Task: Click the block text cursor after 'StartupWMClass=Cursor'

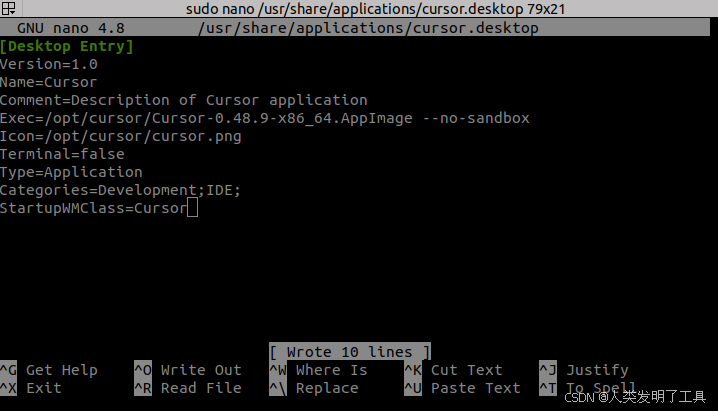Action: coord(193,208)
